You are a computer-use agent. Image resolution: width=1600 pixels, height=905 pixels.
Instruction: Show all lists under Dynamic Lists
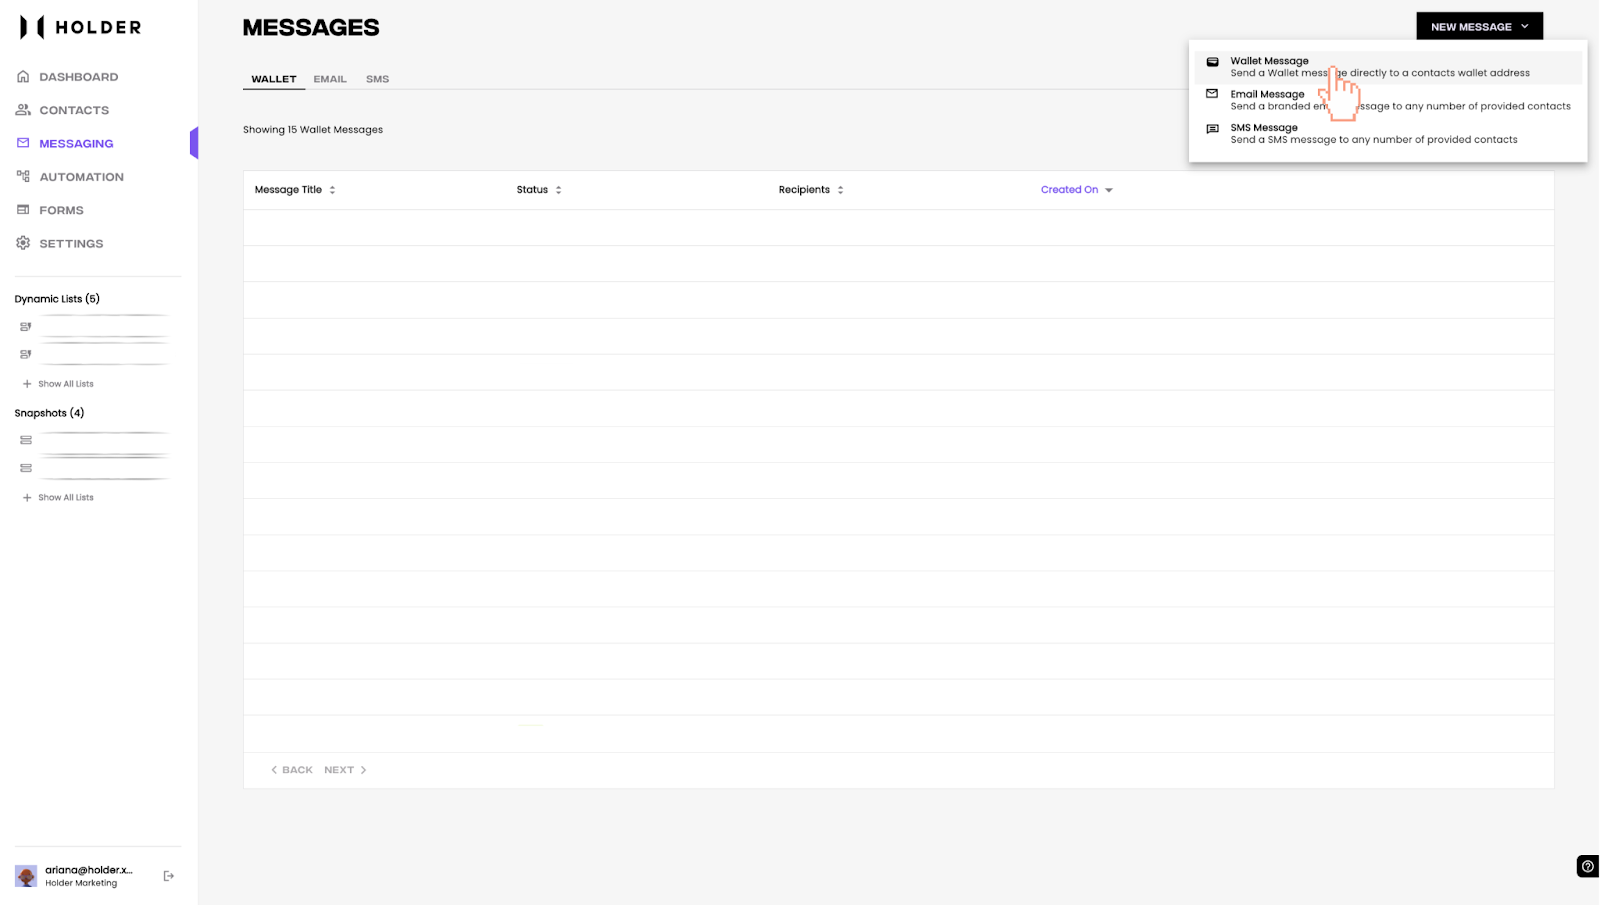58,384
